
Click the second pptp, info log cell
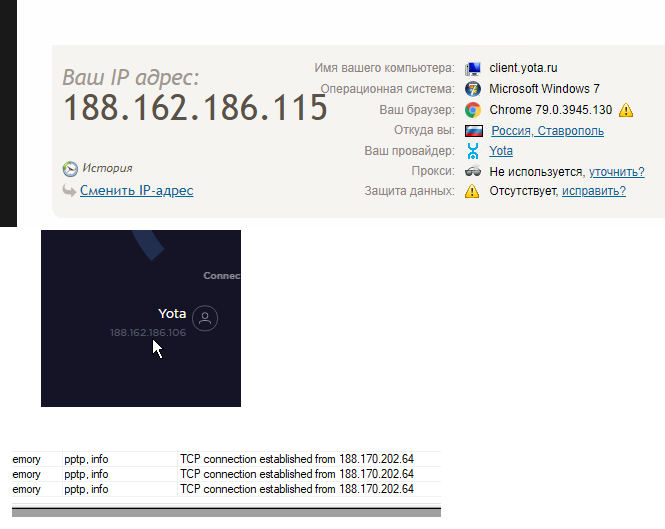(x=120, y=474)
